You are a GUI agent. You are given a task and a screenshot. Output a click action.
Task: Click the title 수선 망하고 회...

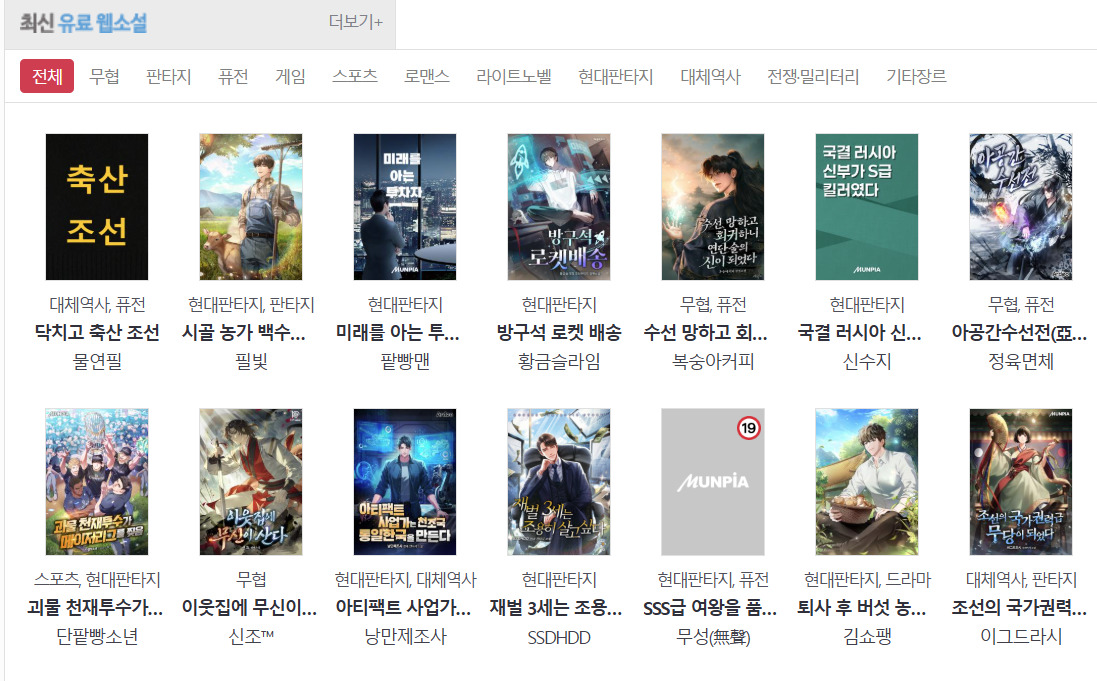coord(705,332)
